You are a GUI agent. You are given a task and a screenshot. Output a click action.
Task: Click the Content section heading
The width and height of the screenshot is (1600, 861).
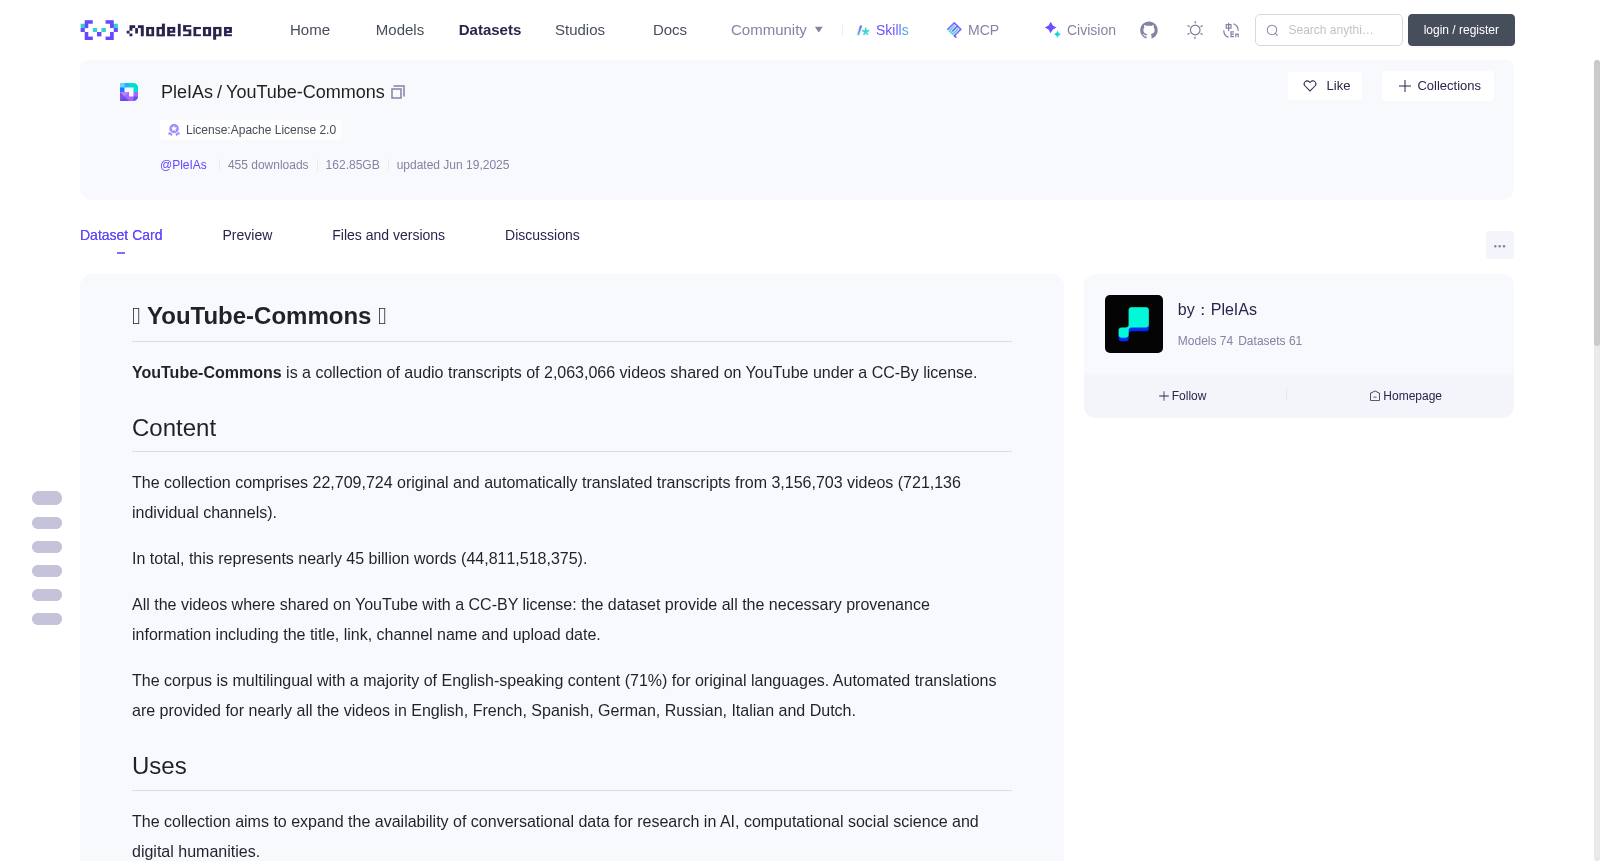tap(174, 428)
